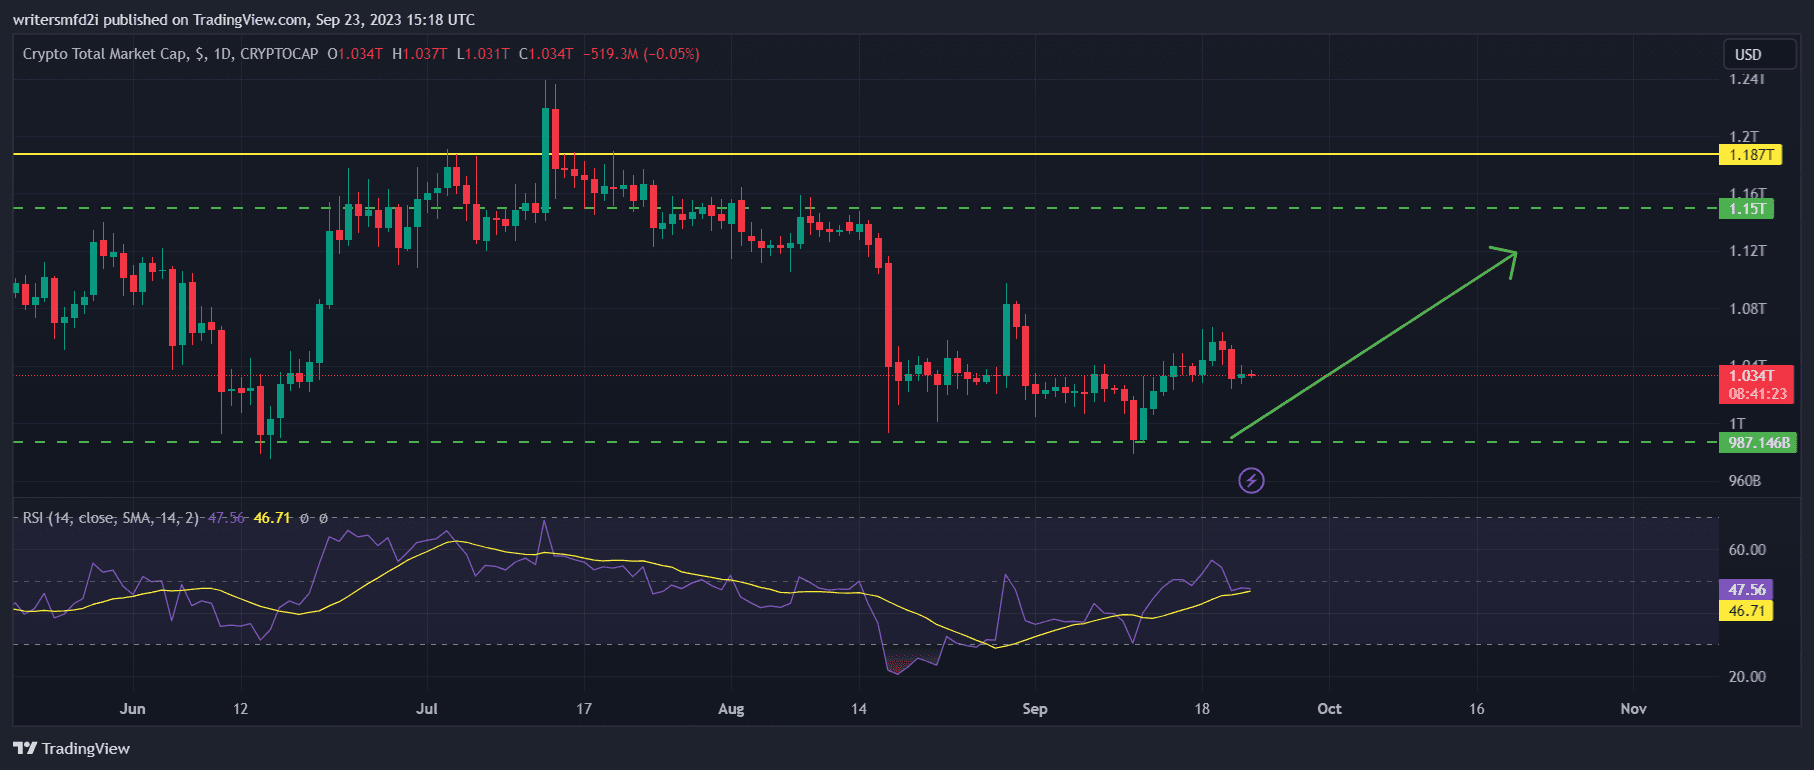Select the yellow 46.71 RSI value tag
Viewport: 1814px width, 770px height.
click(x=1746, y=611)
